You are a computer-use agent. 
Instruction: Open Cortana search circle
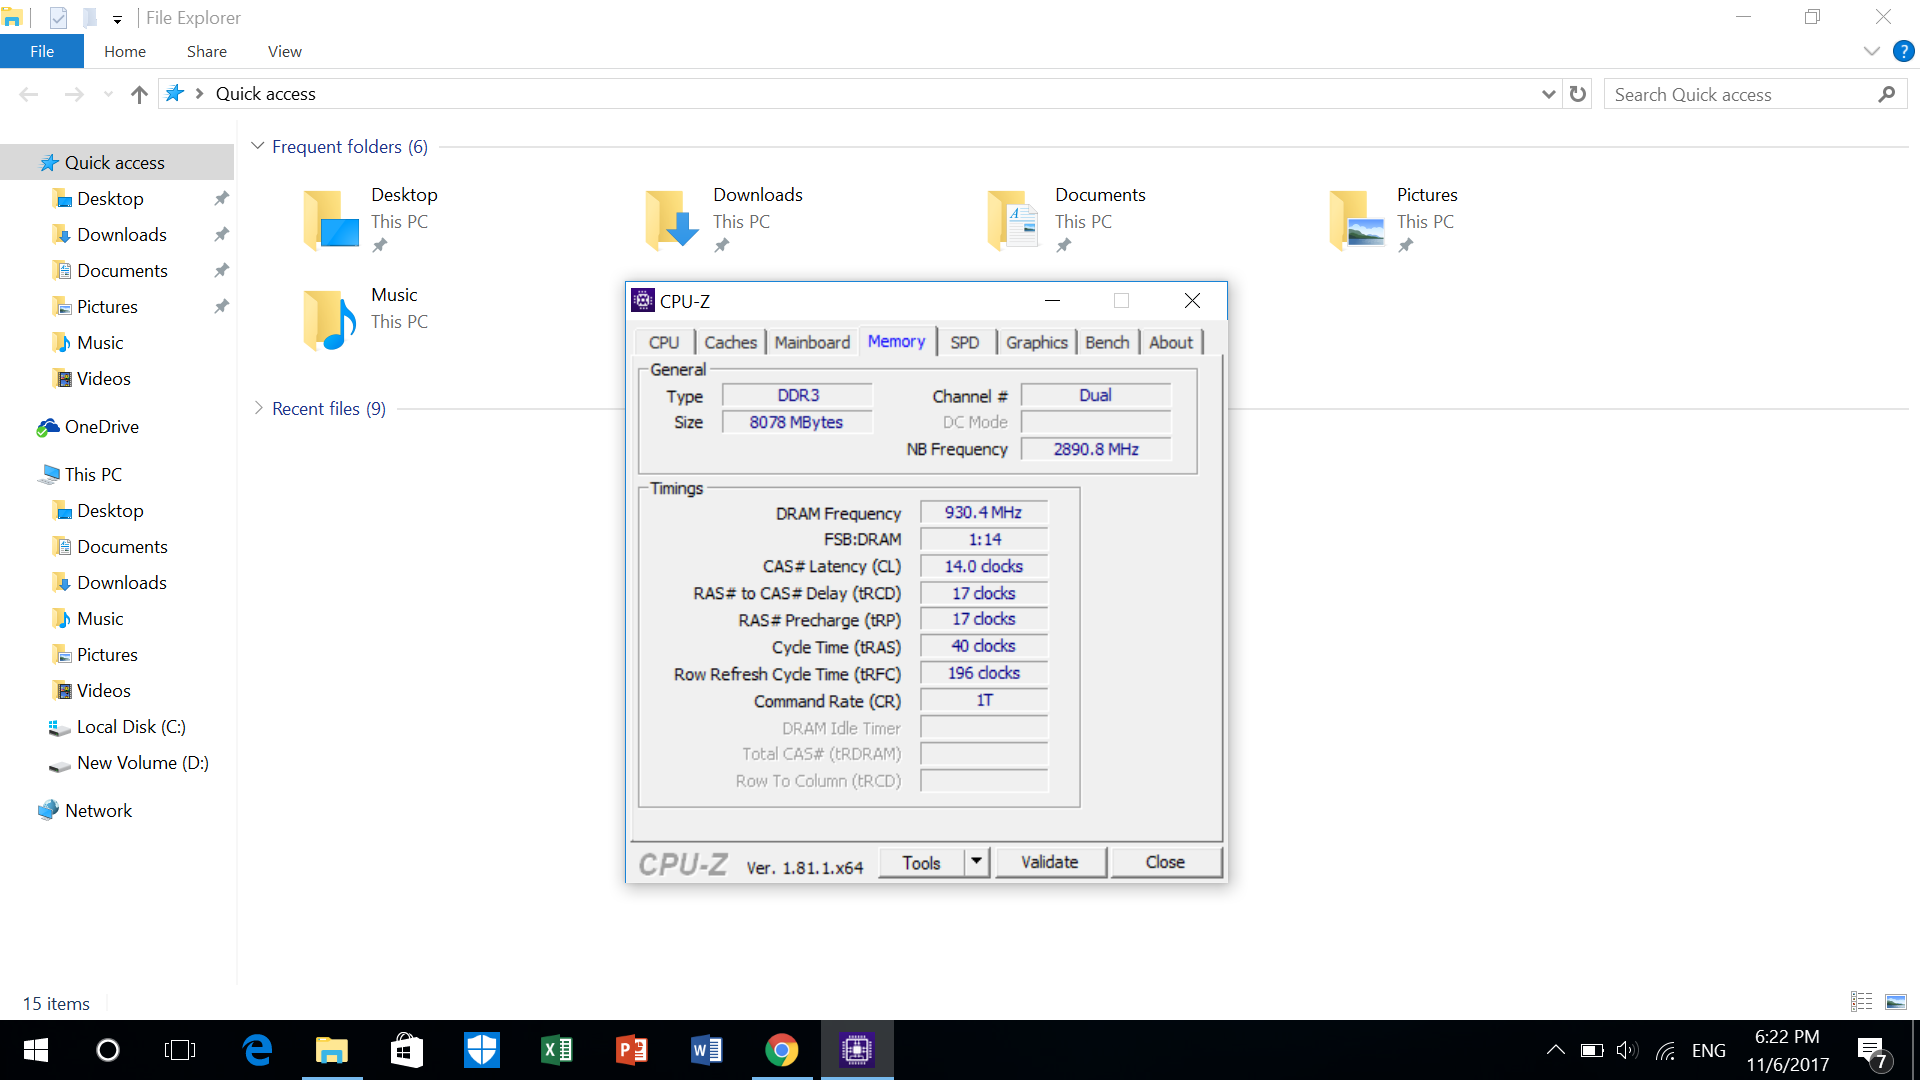[x=108, y=1050]
